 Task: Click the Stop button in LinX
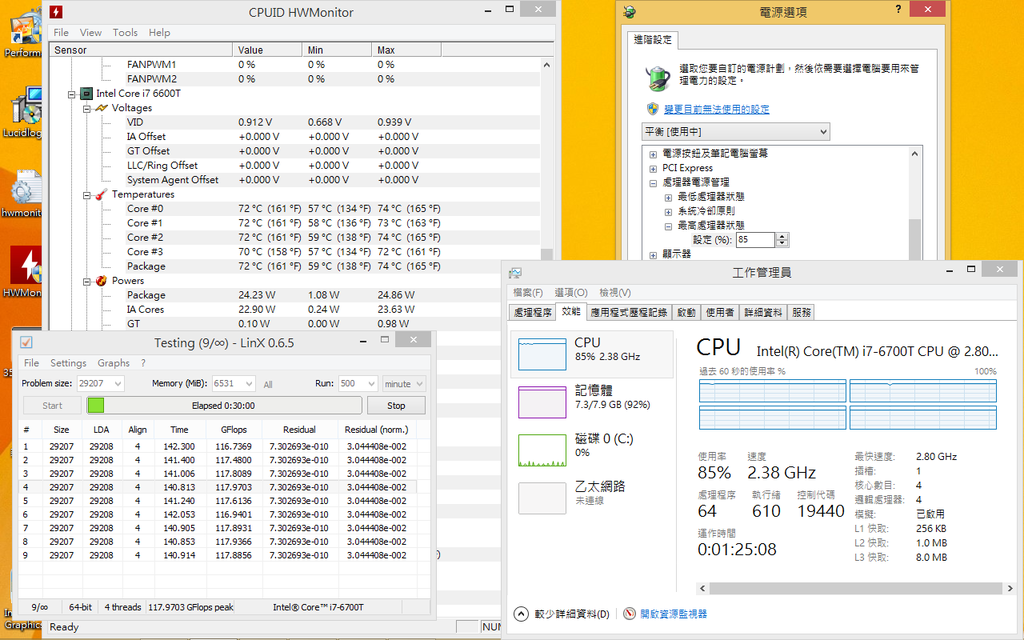(x=396, y=406)
